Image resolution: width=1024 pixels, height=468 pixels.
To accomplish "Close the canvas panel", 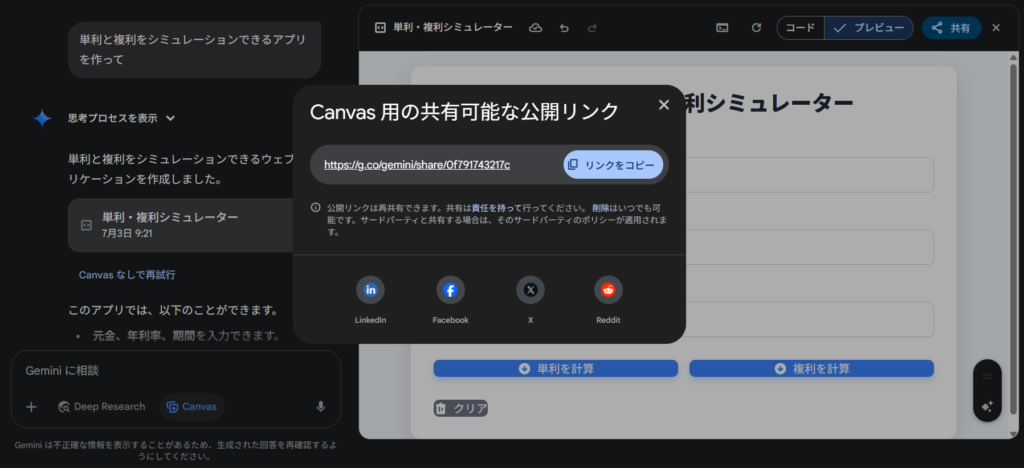I will tap(996, 28).
